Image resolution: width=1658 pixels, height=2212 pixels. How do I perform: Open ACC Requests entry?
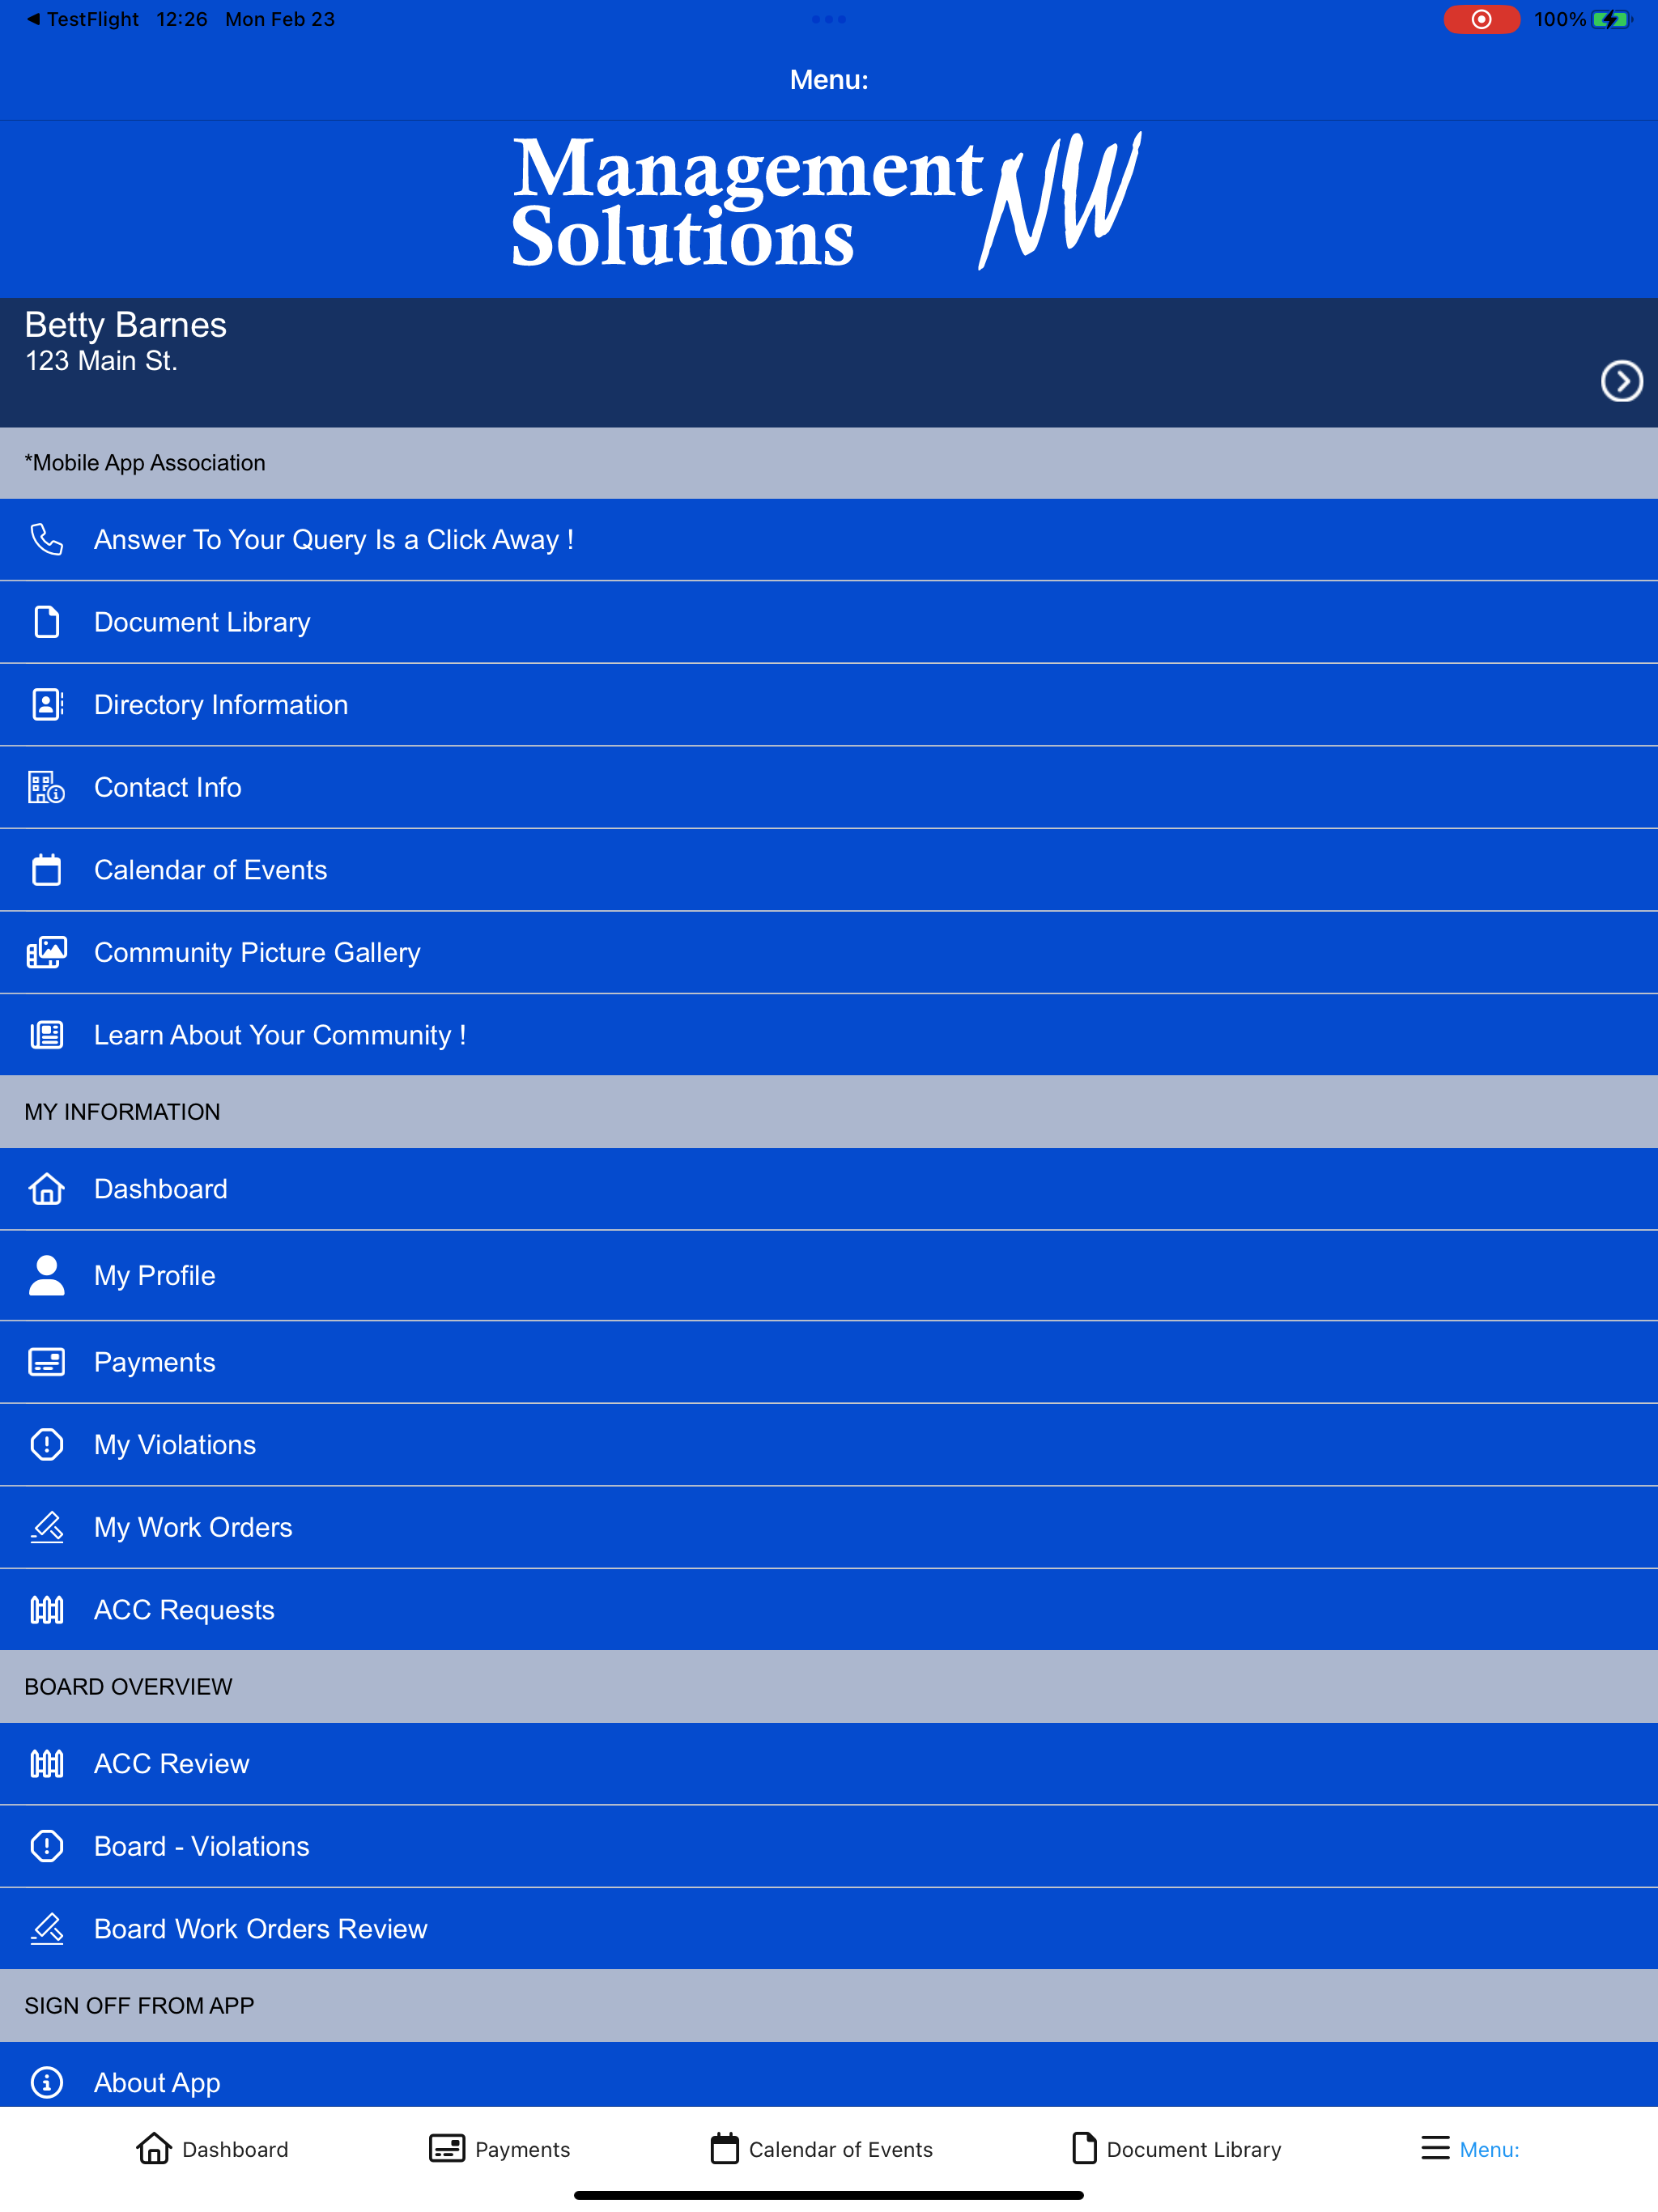pyautogui.click(x=829, y=1610)
